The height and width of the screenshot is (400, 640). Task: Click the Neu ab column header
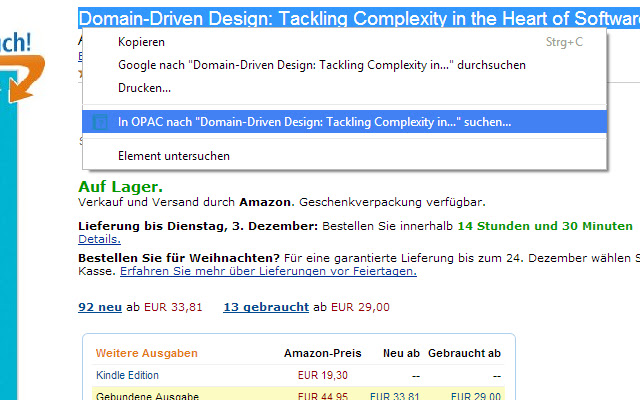tap(401, 353)
